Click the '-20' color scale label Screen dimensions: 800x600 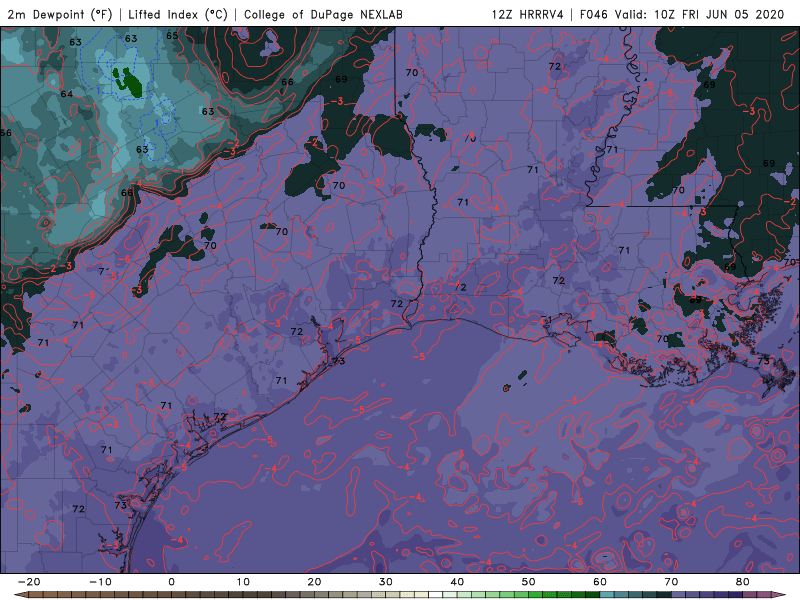(x=29, y=582)
